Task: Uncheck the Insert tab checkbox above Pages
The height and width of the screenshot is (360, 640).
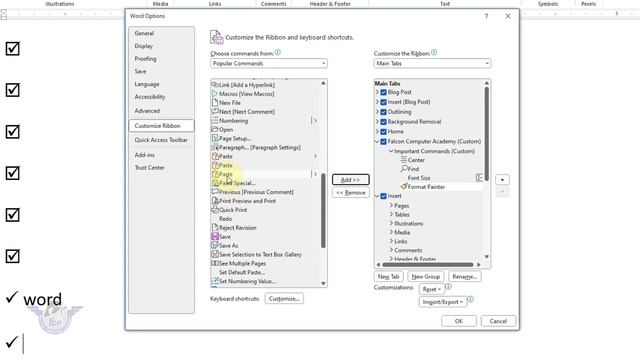Action: 383,196
